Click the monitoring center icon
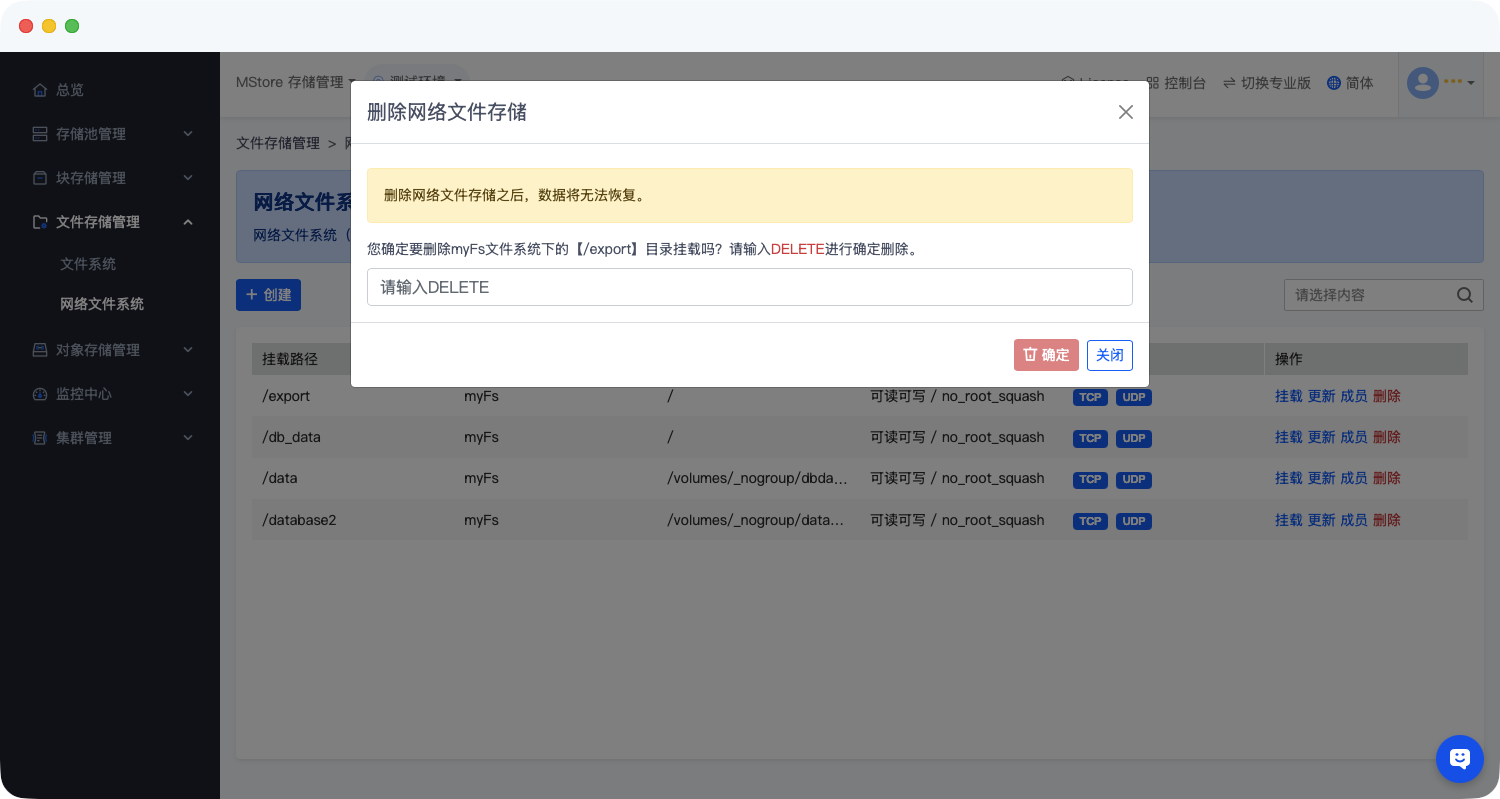Viewport: 1500px width, 799px height. pyautogui.click(x=40, y=394)
